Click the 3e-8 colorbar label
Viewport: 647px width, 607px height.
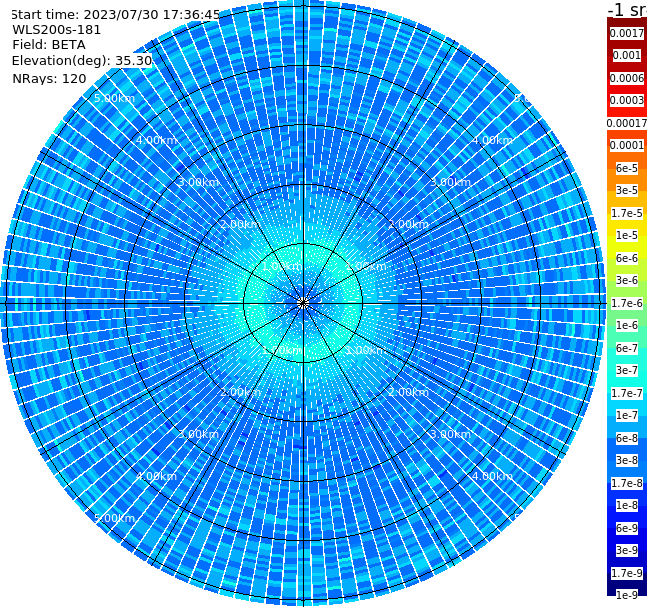pyautogui.click(x=627, y=460)
